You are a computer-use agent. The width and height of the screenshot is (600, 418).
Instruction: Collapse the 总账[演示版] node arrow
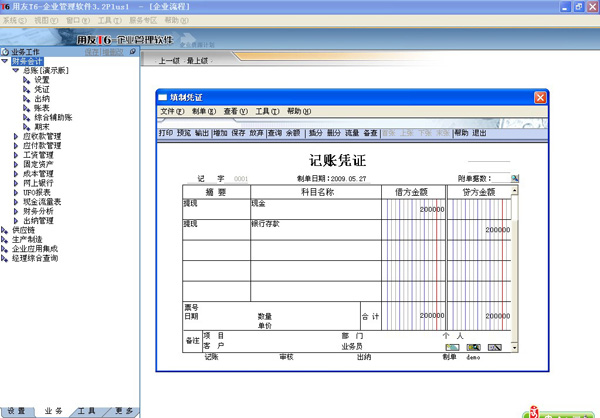[x=16, y=70]
